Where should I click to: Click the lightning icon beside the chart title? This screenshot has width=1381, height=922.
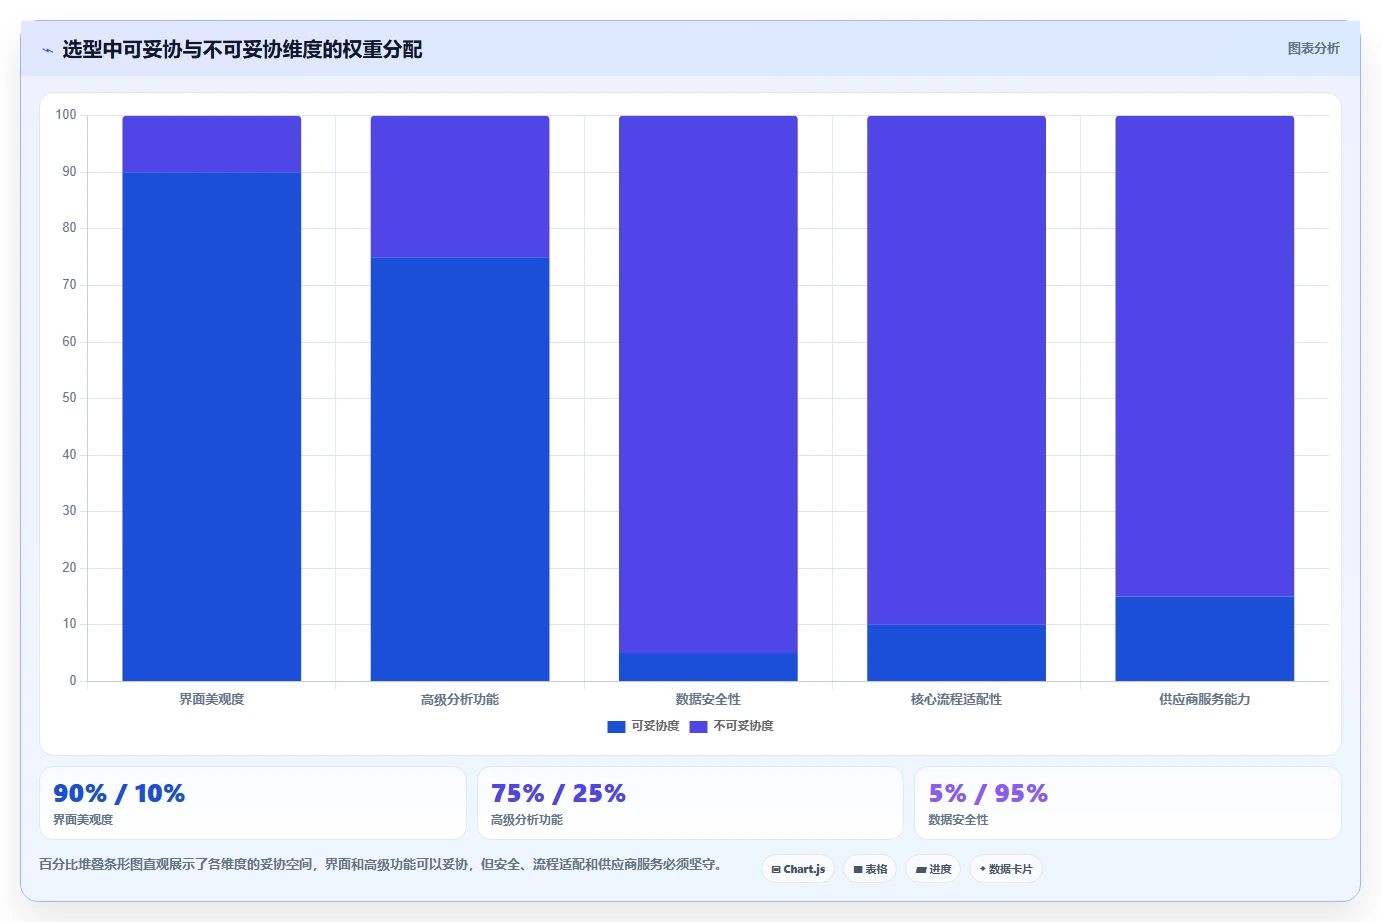[x=47, y=50]
